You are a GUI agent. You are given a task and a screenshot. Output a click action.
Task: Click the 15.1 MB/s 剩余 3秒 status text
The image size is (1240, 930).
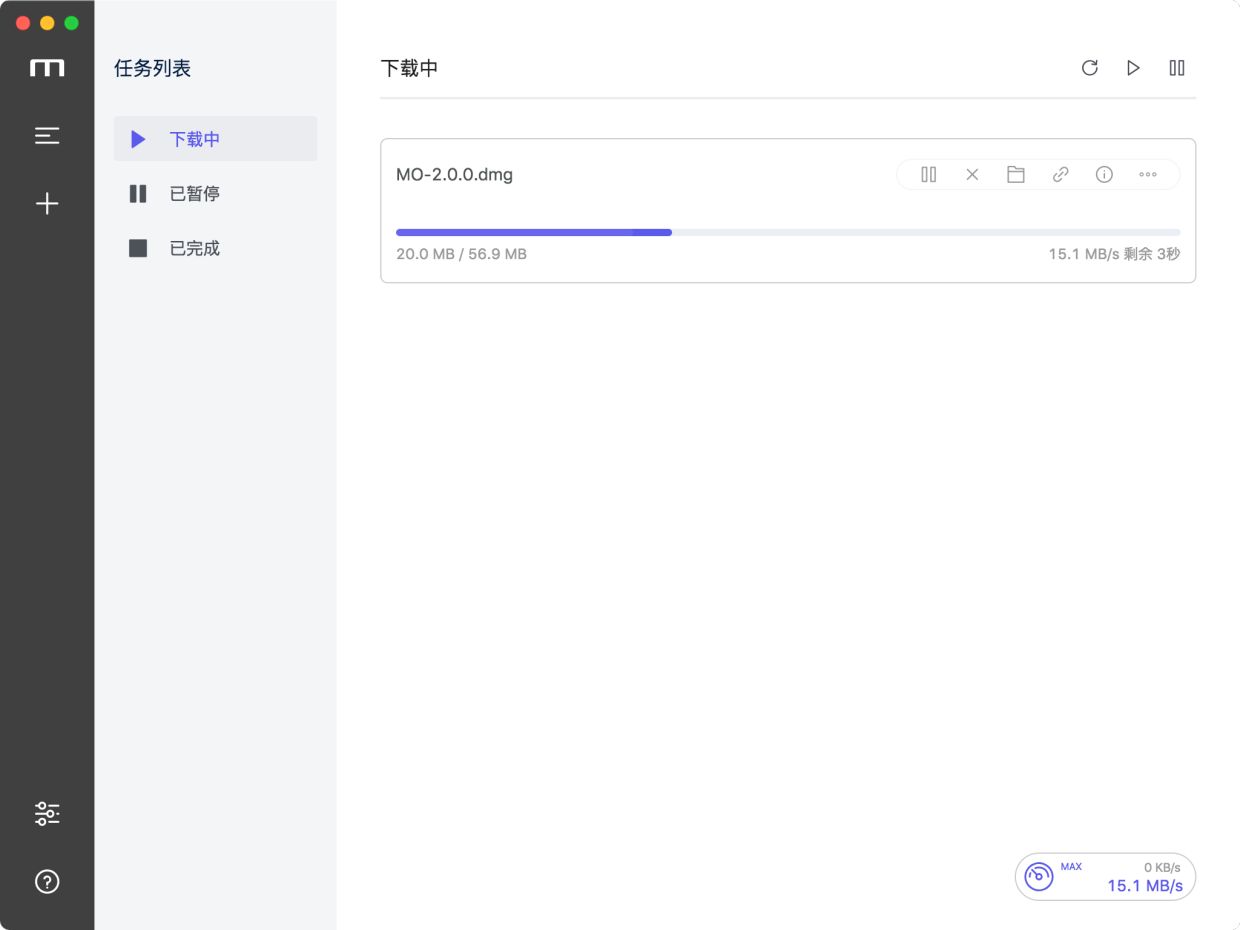point(1114,254)
